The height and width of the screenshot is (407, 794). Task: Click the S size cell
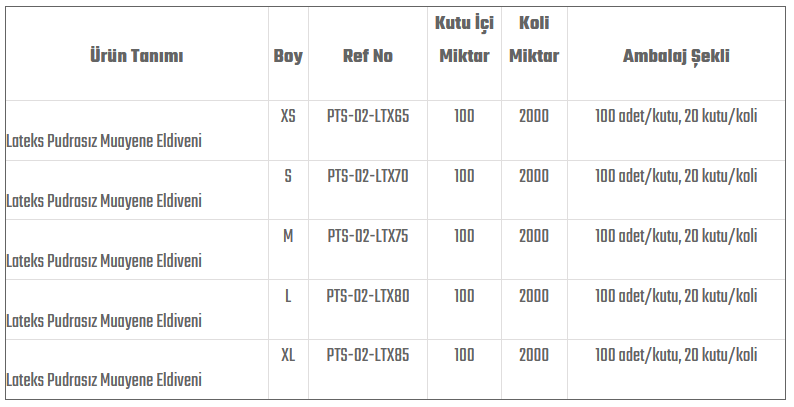pyautogui.click(x=288, y=176)
